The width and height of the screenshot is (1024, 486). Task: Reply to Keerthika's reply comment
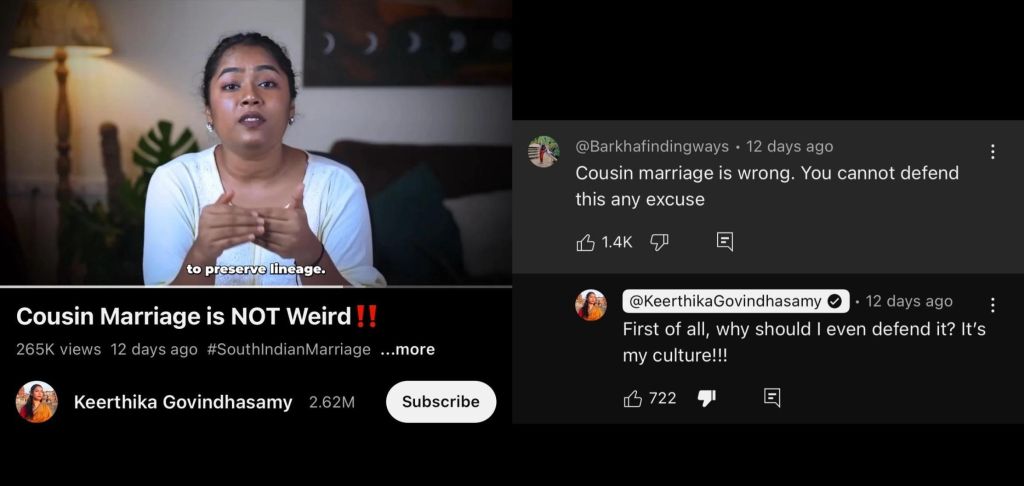pos(772,398)
